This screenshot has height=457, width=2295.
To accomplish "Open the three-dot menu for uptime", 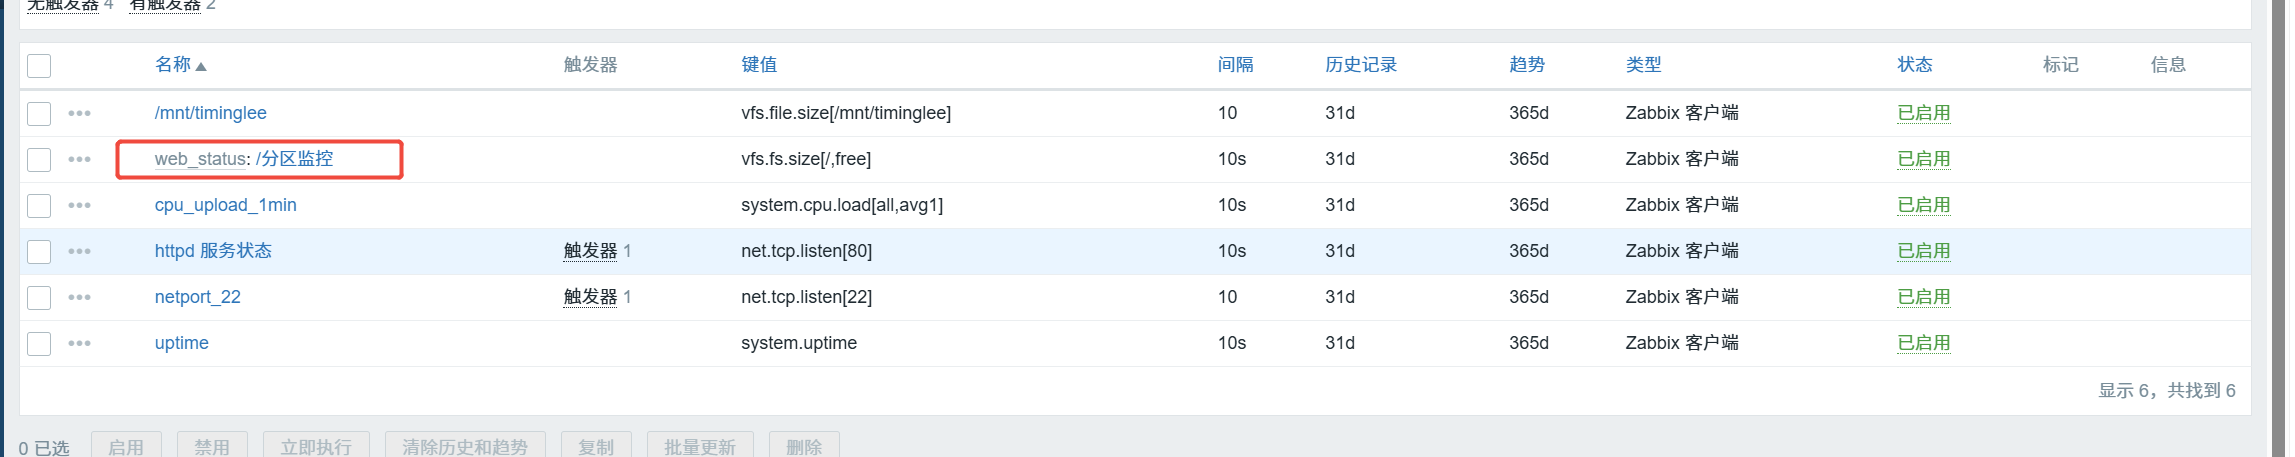I will pyautogui.click(x=80, y=343).
